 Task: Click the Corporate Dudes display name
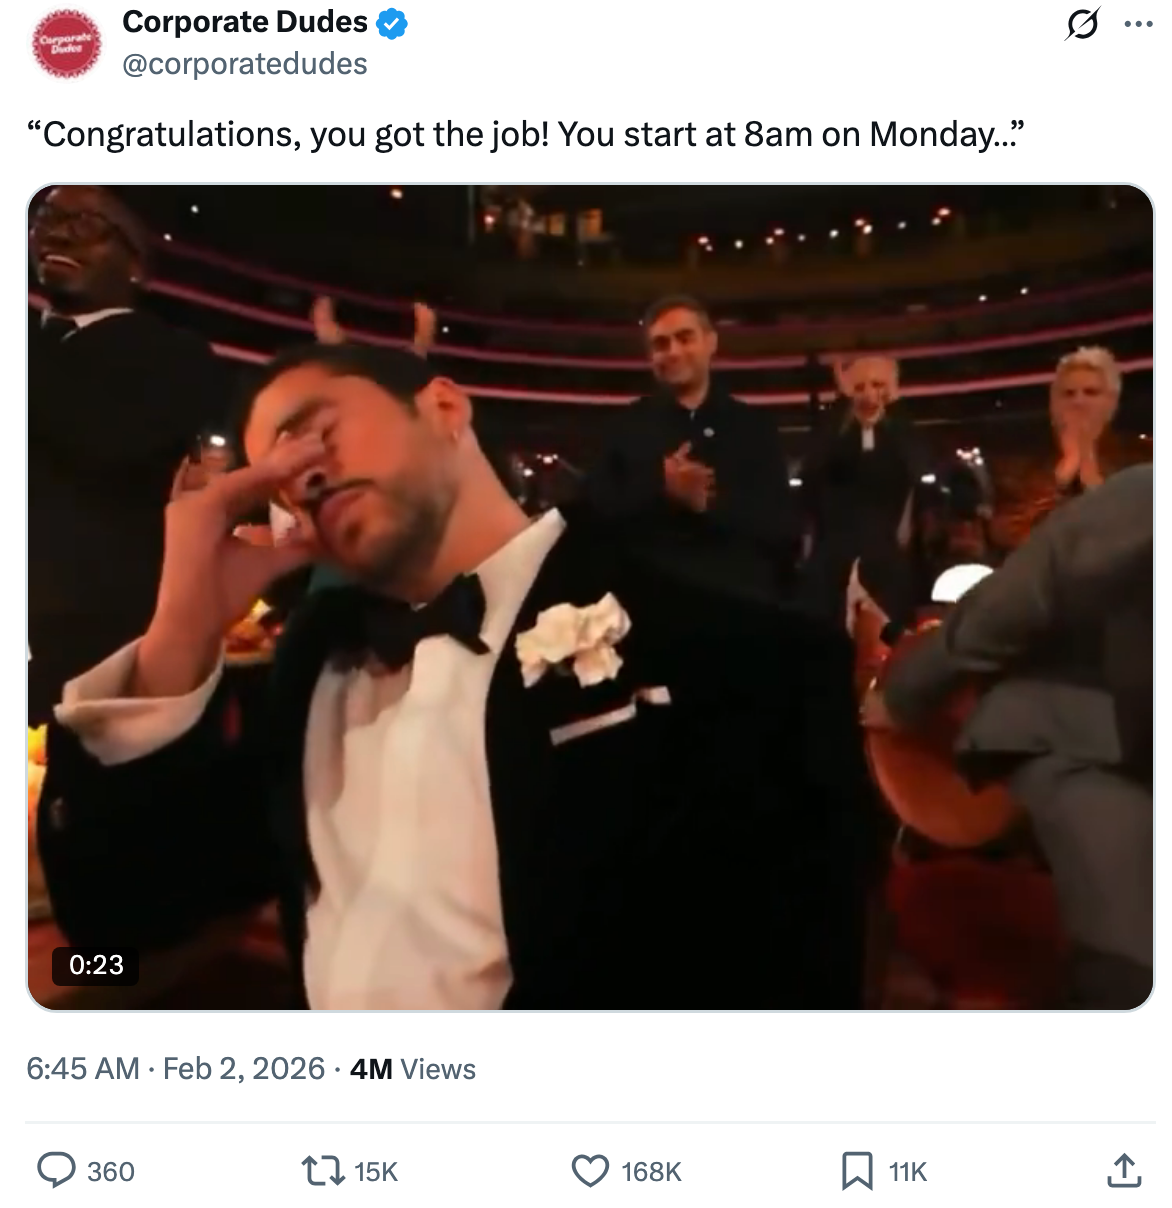(x=245, y=22)
